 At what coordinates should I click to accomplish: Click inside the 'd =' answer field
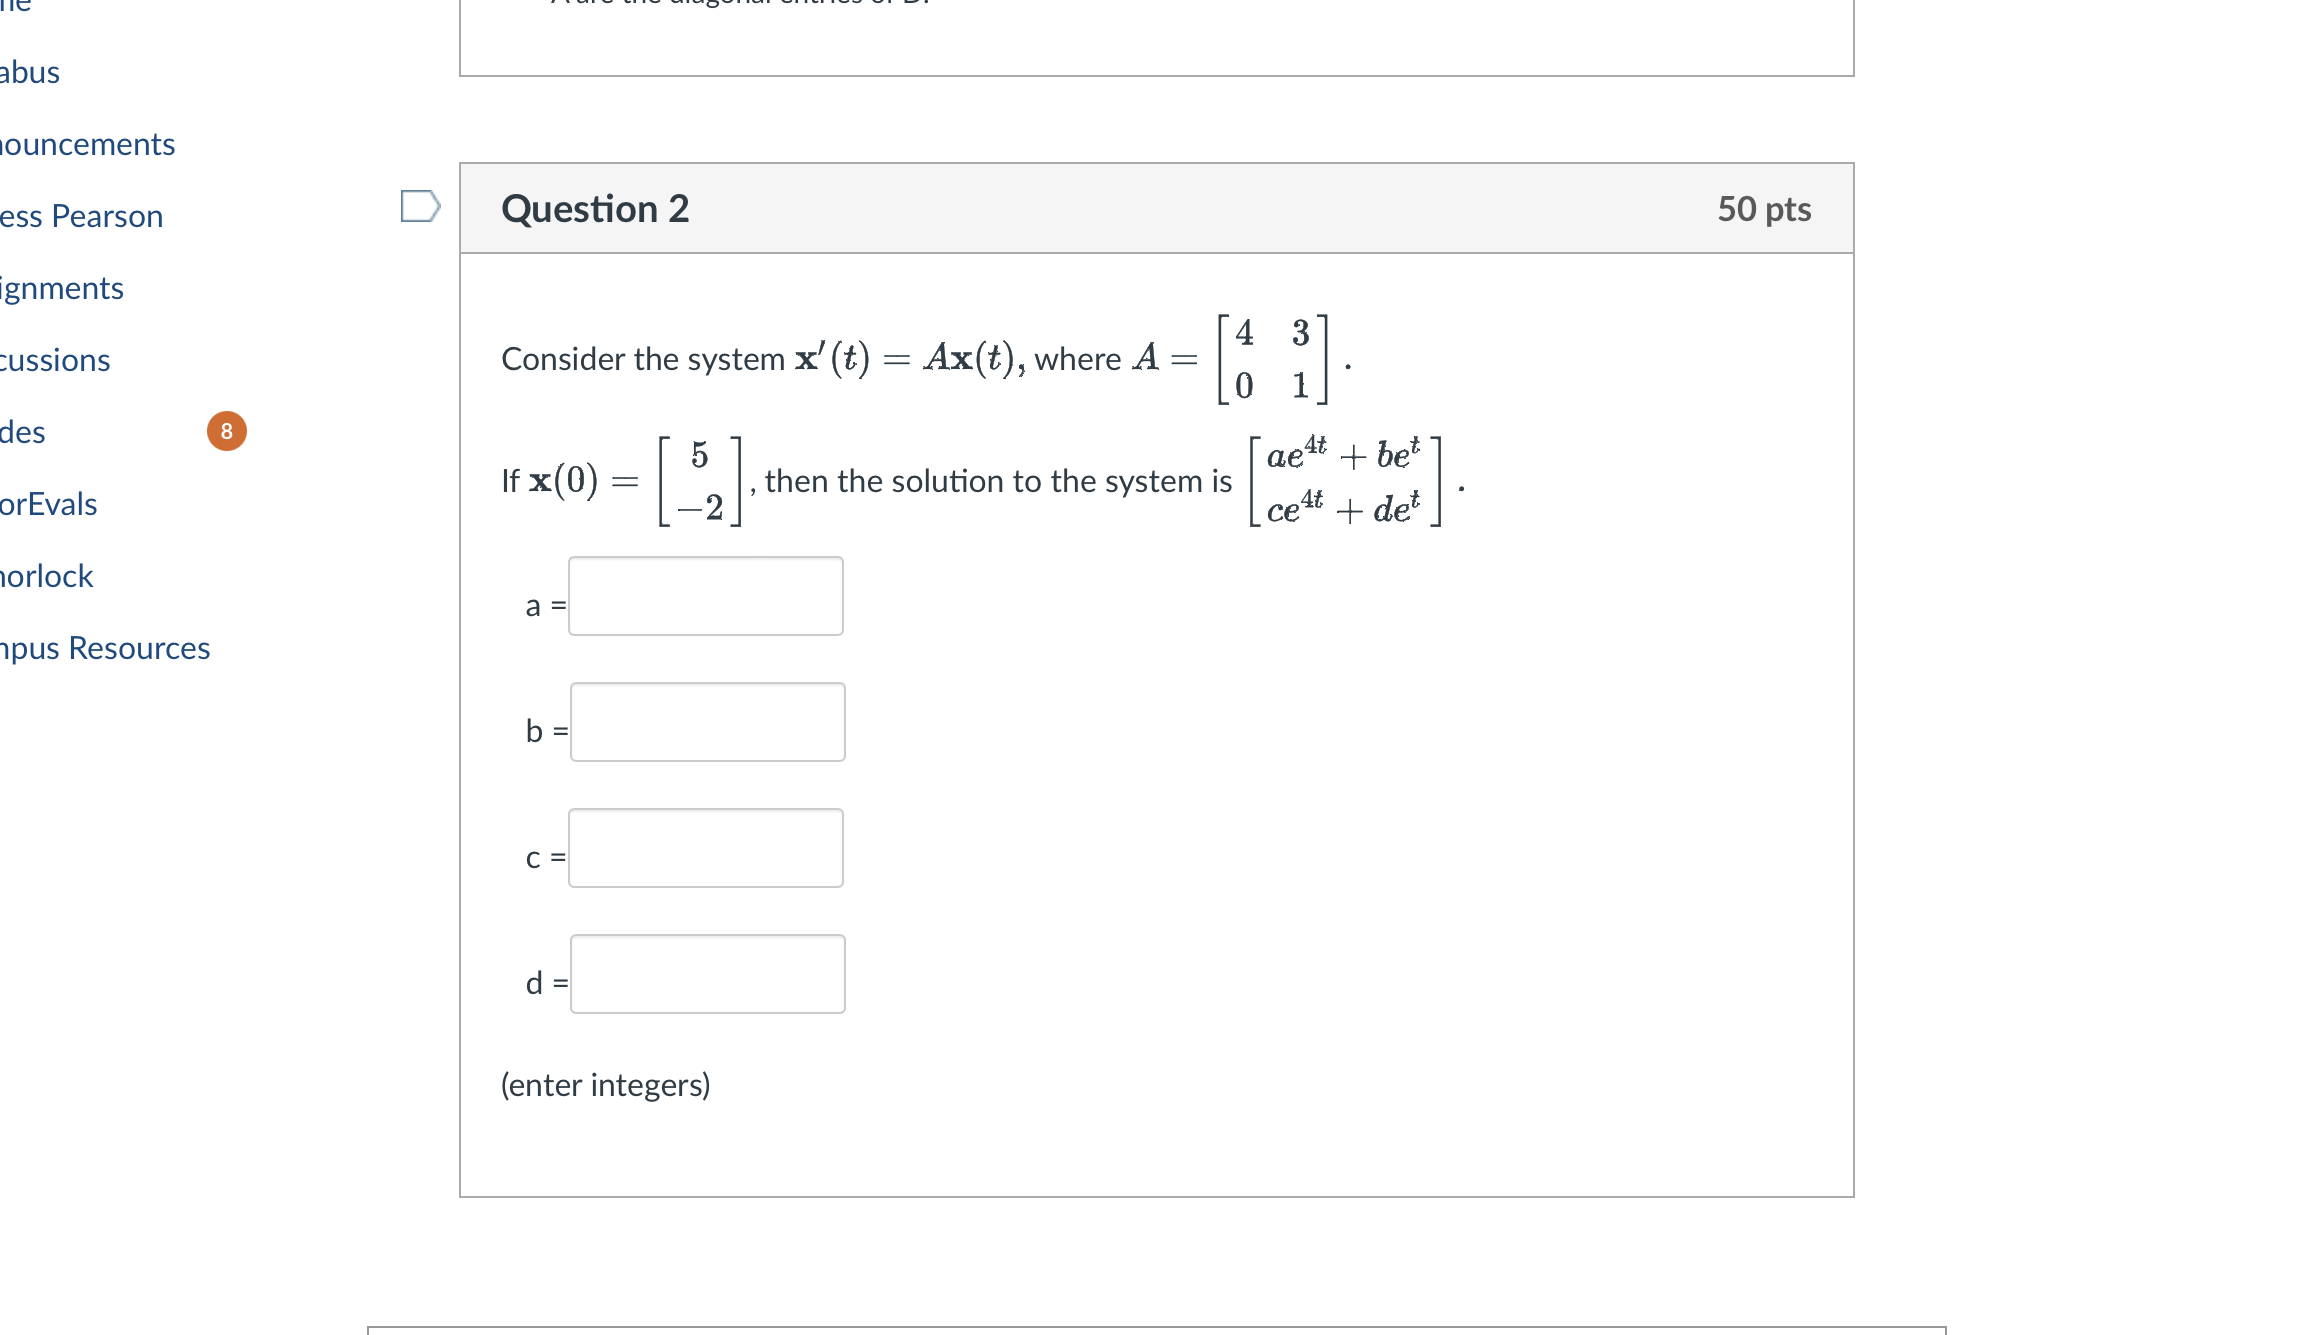click(707, 974)
